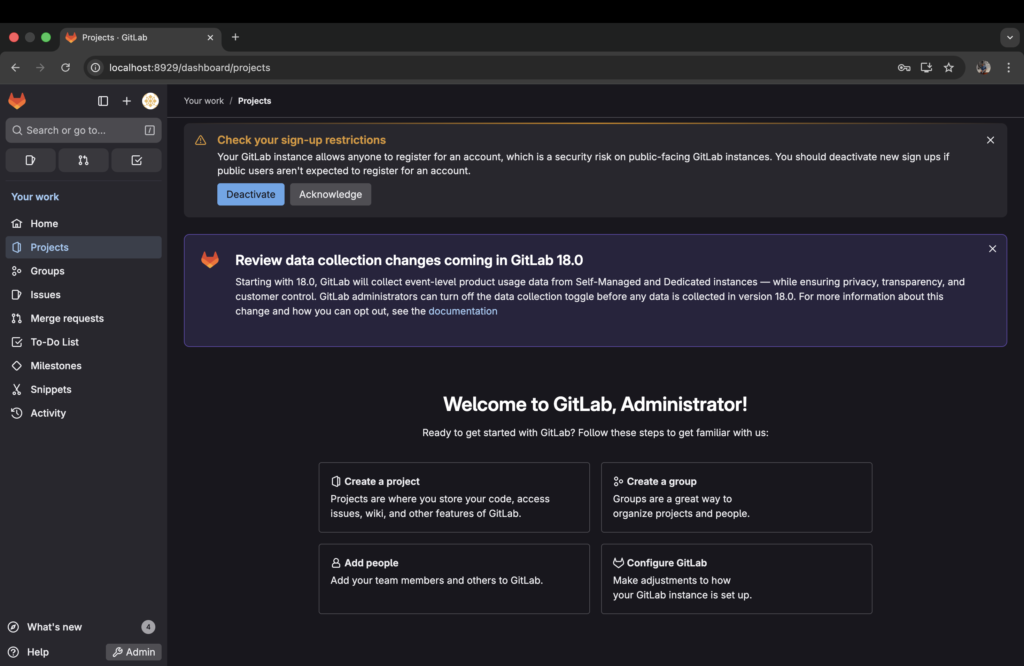Click the GitLab logo in the sidebar

click(16, 100)
